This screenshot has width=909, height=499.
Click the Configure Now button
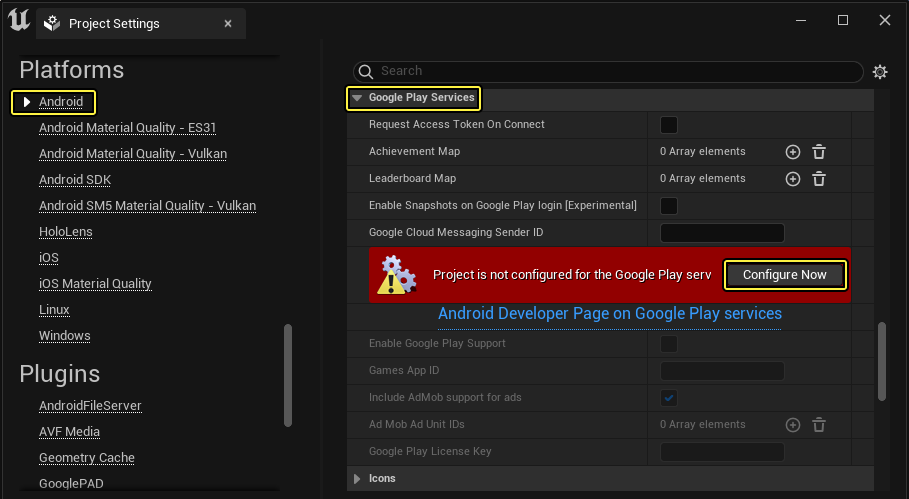coord(784,275)
